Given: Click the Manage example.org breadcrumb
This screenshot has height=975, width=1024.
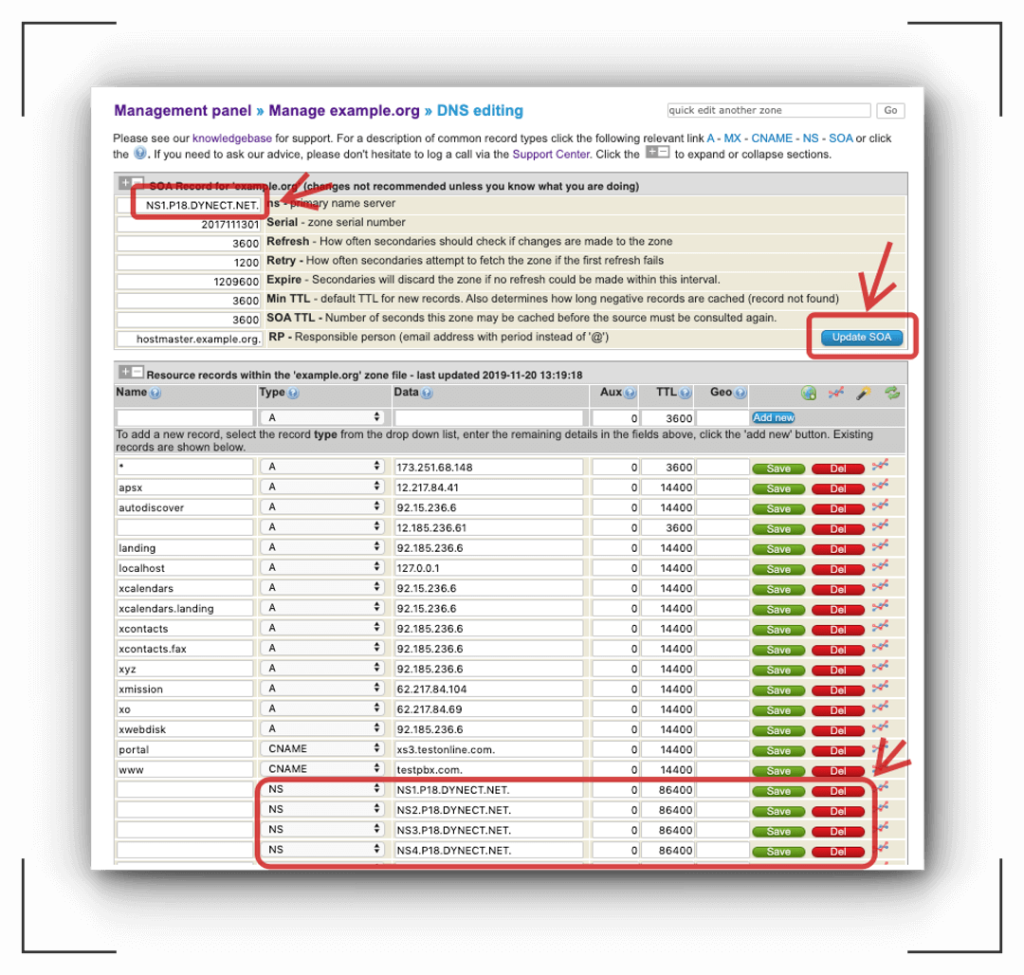Looking at the screenshot, I should (344, 110).
